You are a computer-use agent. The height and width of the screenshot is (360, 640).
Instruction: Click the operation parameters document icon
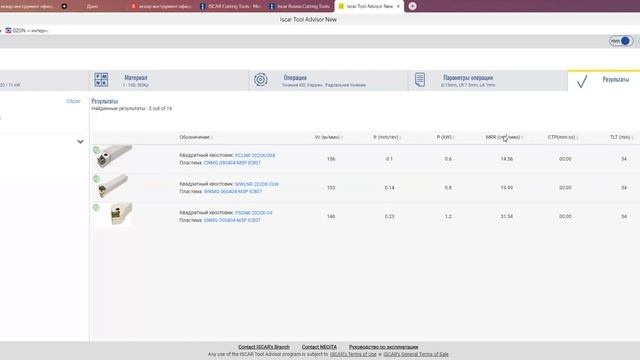point(420,80)
